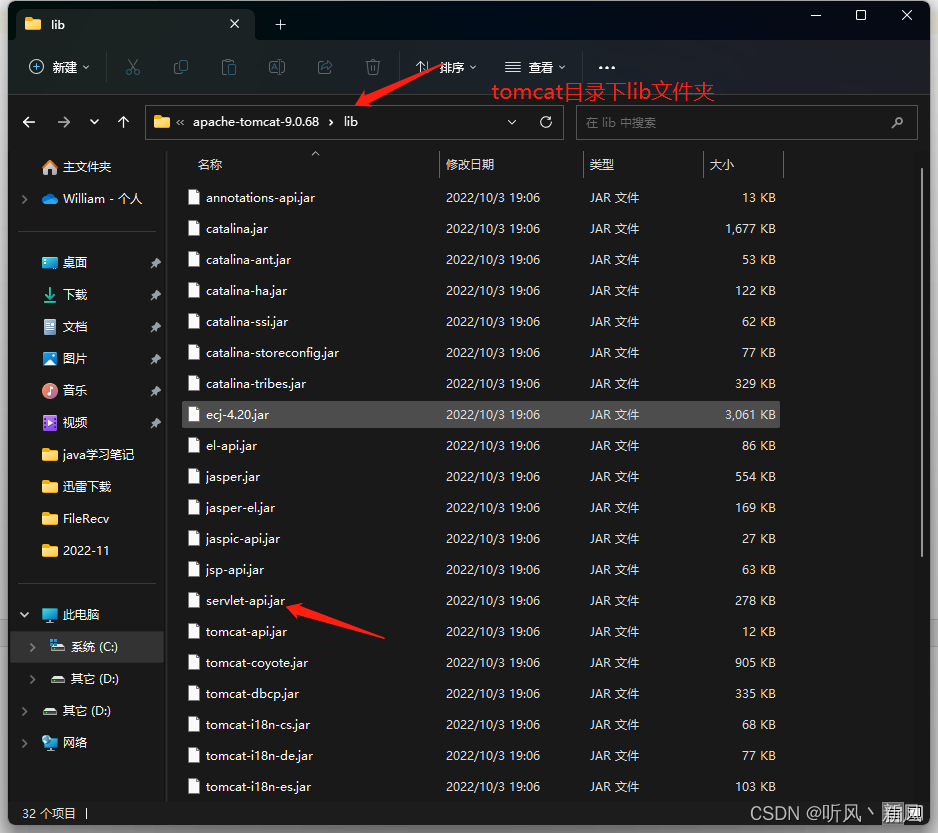Open java学习笔记 folder in sidebar
938x833 pixels.
[88, 455]
